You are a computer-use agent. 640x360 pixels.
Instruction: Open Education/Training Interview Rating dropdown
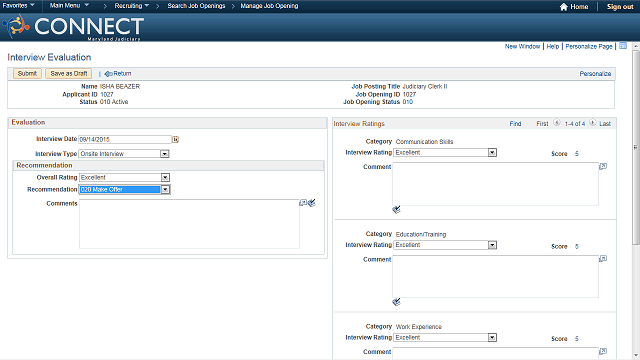(492, 245)
